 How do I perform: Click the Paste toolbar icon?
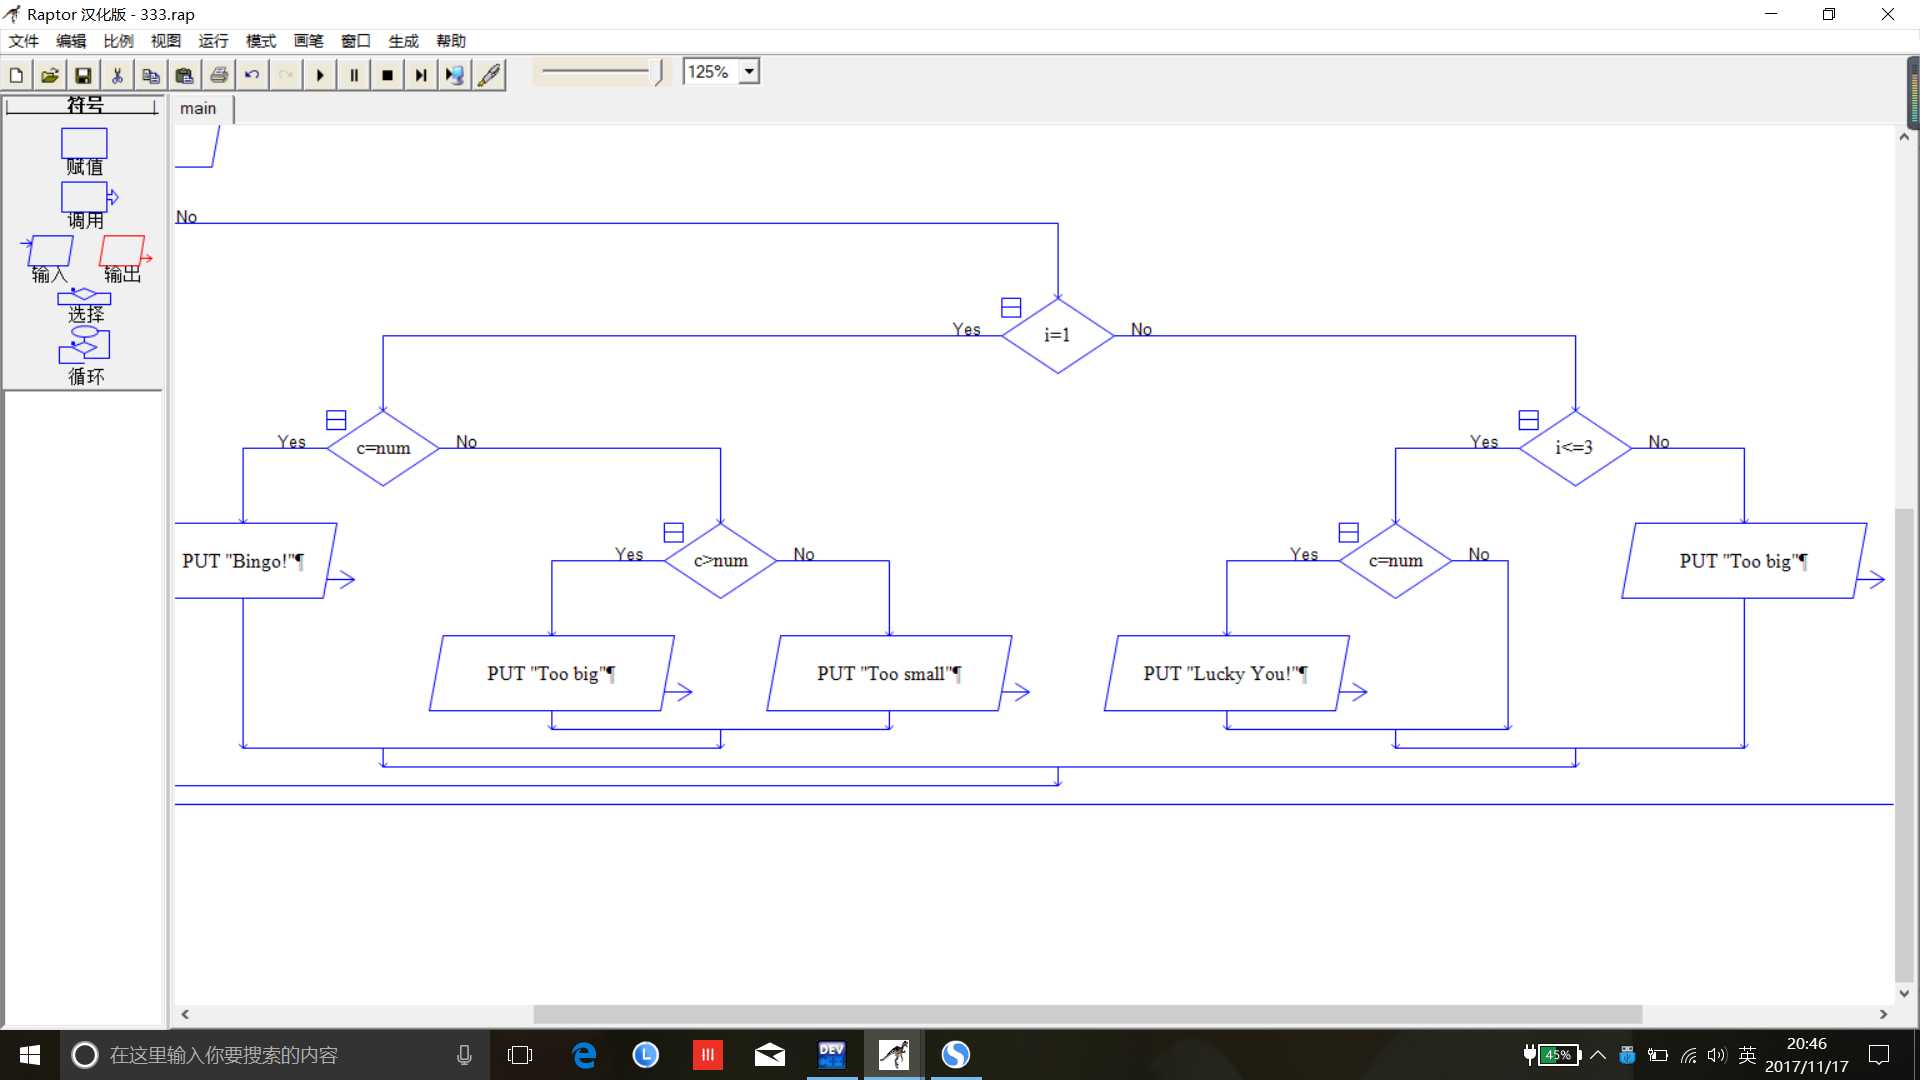point(185,75)
